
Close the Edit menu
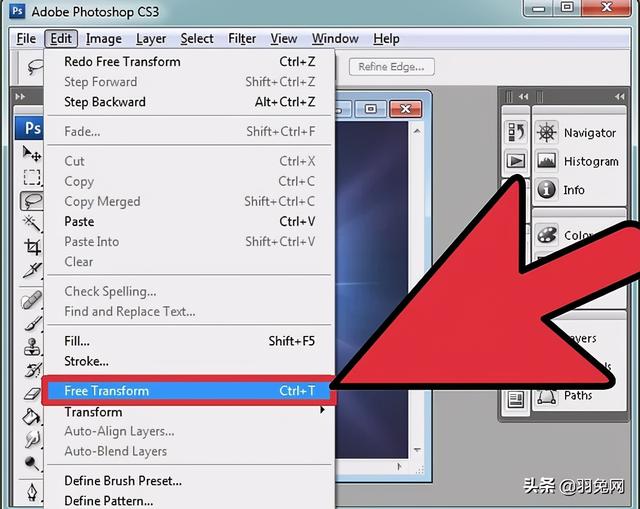tap(61, 39)
